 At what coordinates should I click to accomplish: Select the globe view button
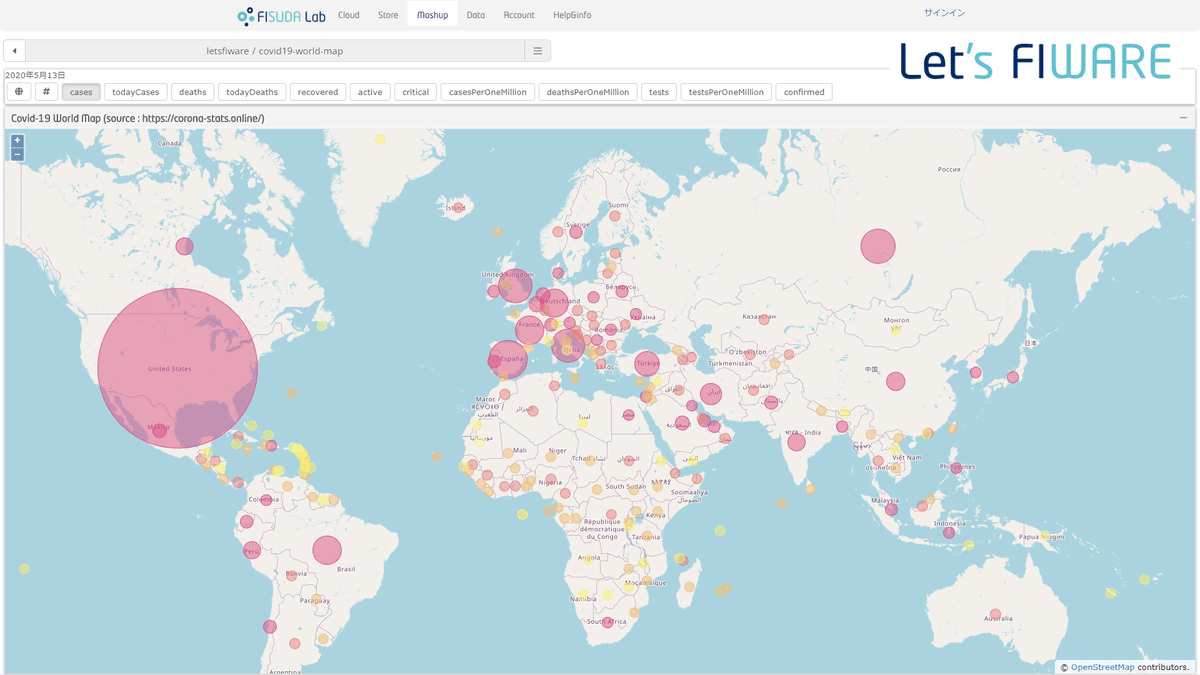[x=19, y=92]
